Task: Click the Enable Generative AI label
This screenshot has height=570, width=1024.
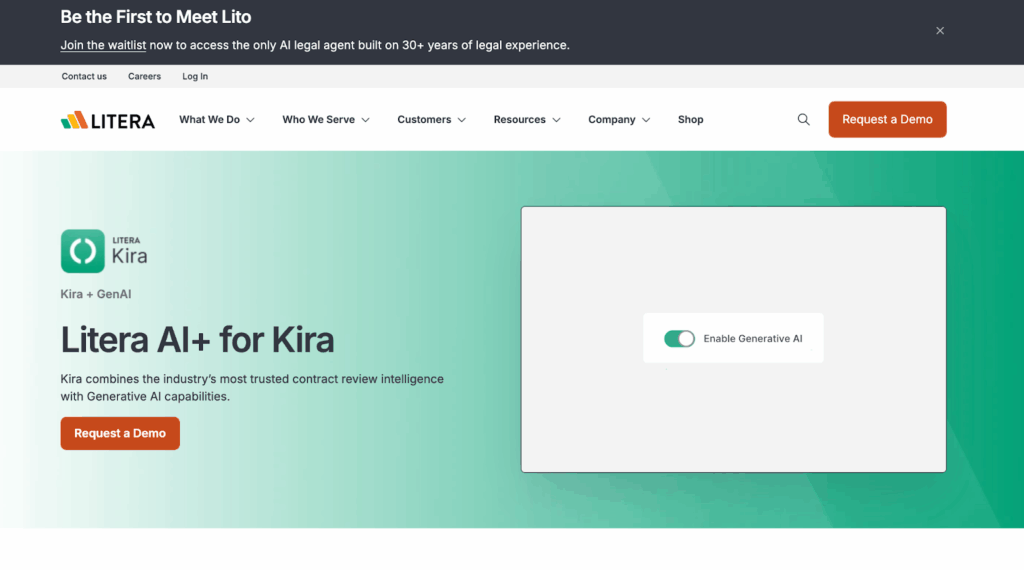Action: [x=753, y=338]
